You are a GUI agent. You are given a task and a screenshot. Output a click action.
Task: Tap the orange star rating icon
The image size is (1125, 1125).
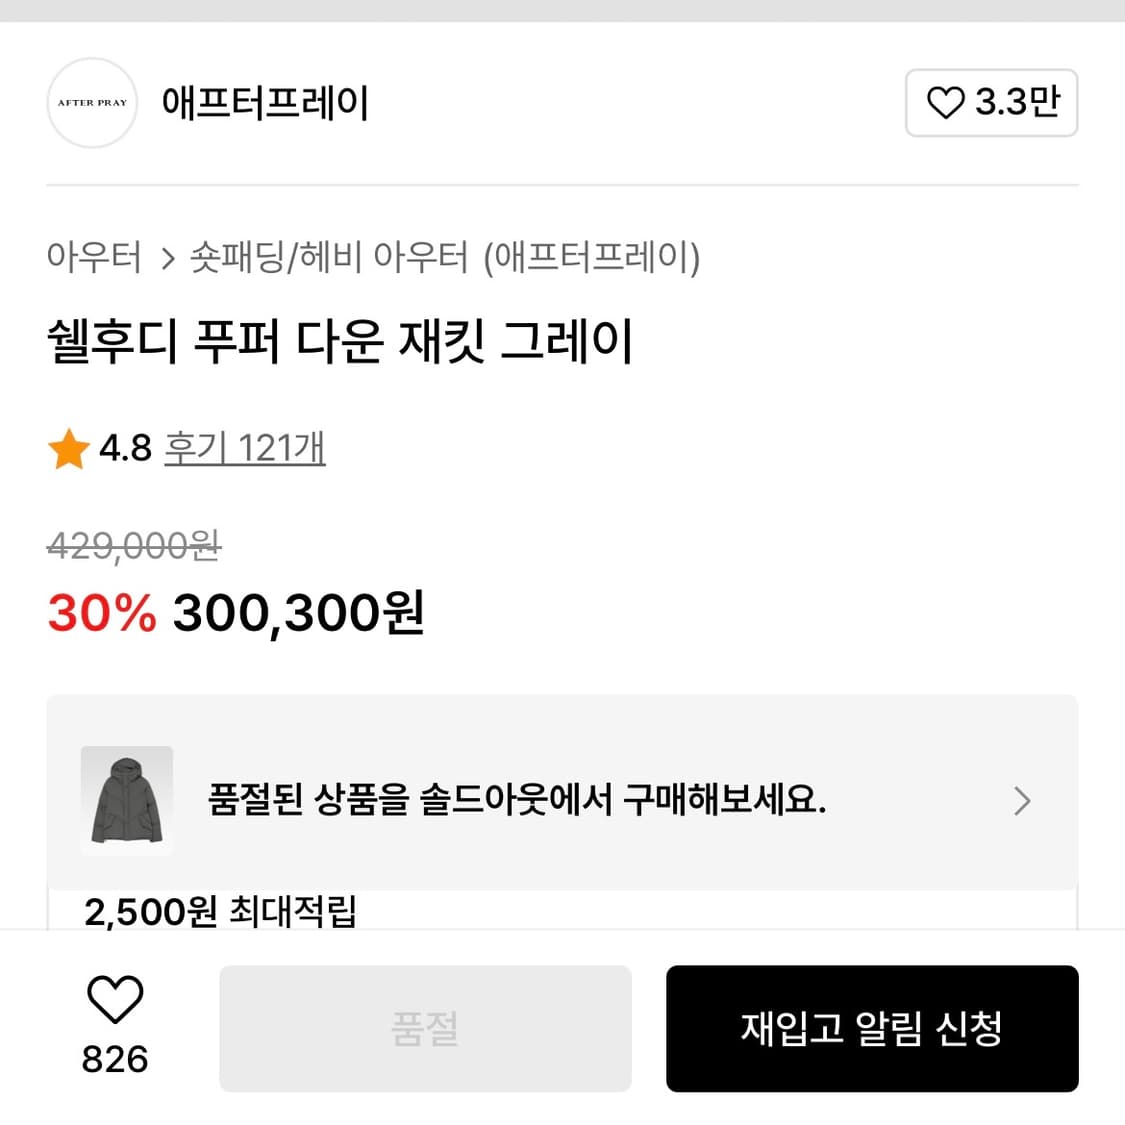tap(69, 449)
